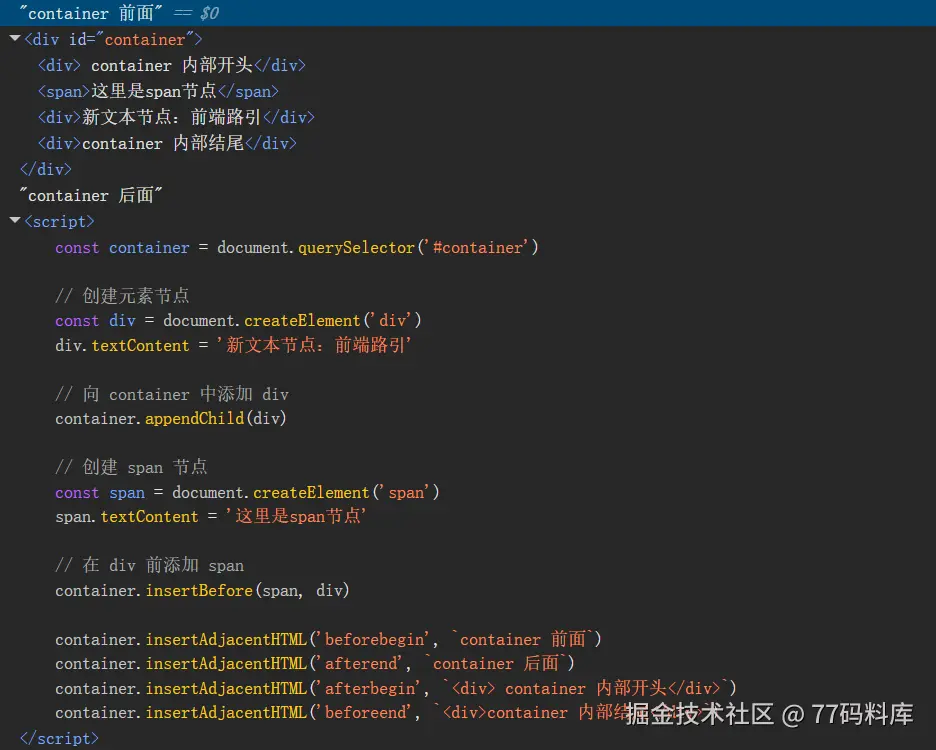Click the container.insertBefore(span, div) line
The height and width of the screenshot is (750, 936).
click(202, 591)
